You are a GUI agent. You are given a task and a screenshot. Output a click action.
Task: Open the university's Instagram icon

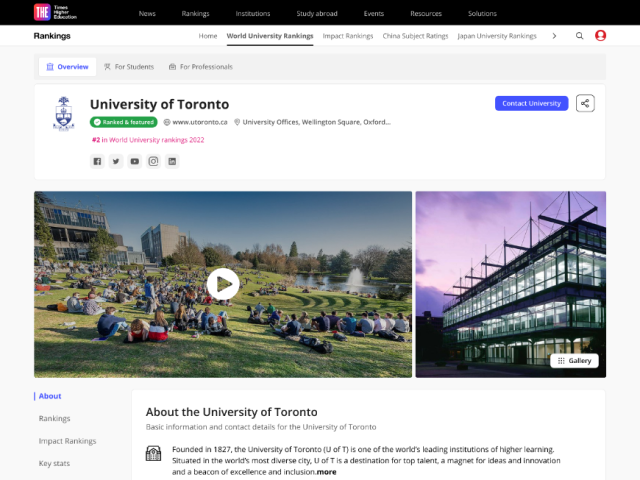(154, 161)
